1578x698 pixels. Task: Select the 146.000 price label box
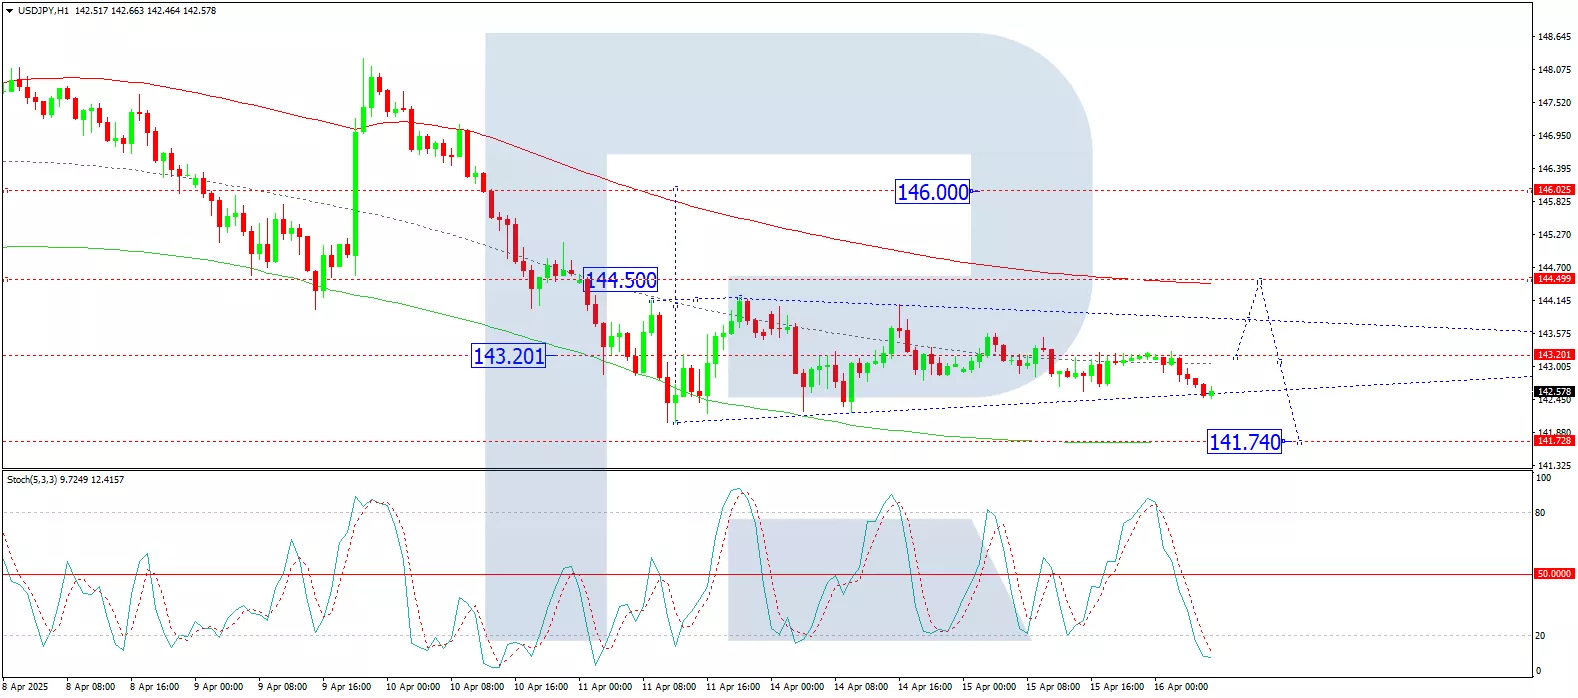pos(932,192)
